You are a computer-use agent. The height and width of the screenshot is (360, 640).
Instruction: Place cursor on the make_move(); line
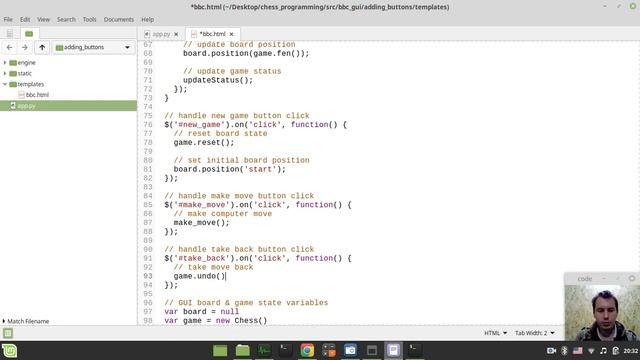(x=201, y=222)
